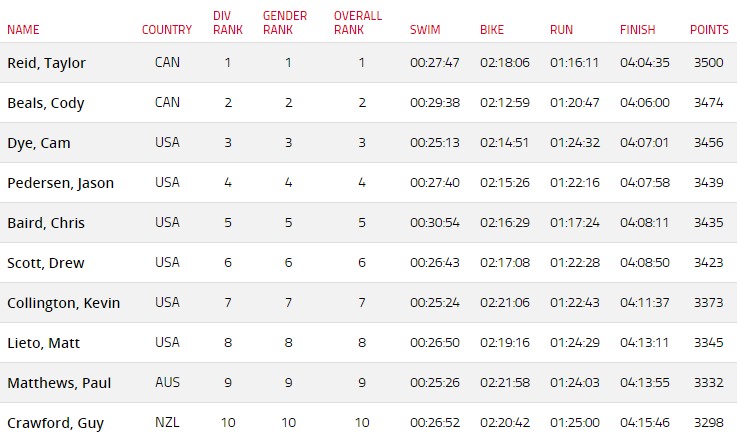Open Baird, Chris result details
Viewport: 739px width, 442px height.
click(46, 223)
